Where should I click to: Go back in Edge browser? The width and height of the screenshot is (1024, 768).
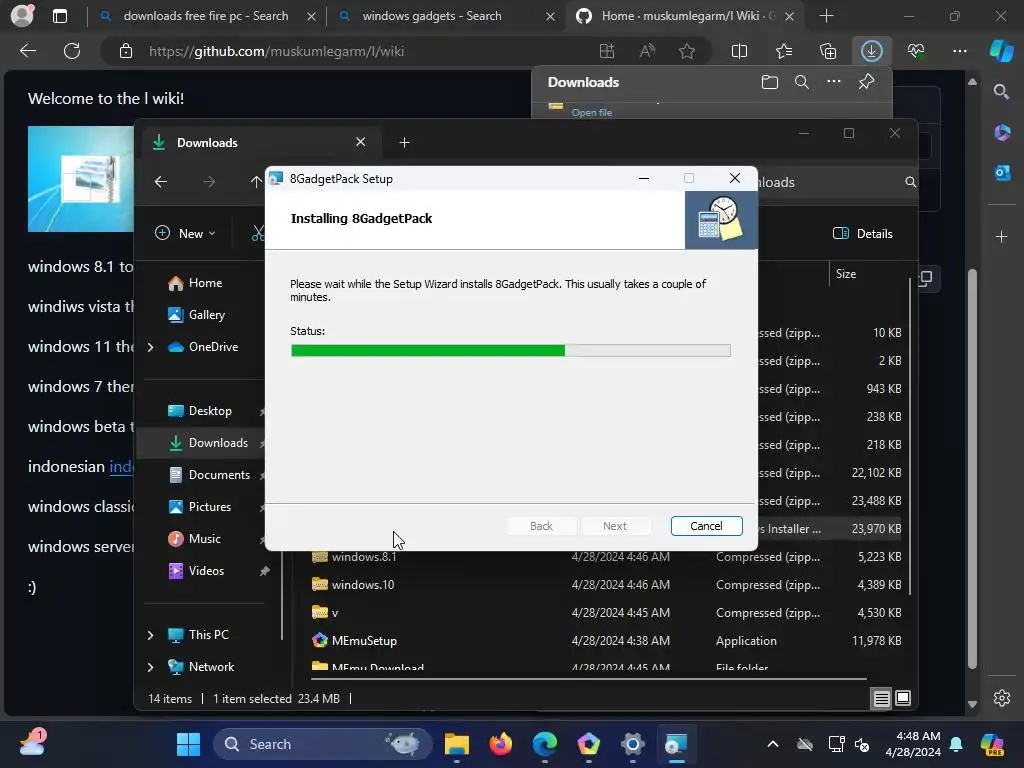28,51
